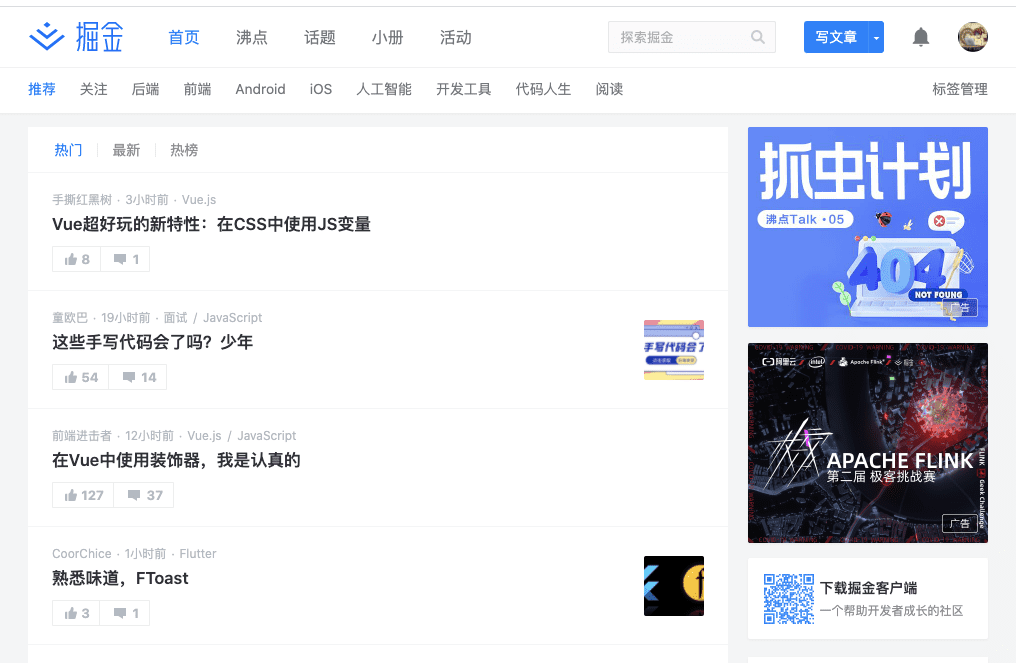The height and width of the screenshot is (663, 1016).
Task: Click JavaScript tag on 前端进击者 article
Action: [x=266, y=436]
